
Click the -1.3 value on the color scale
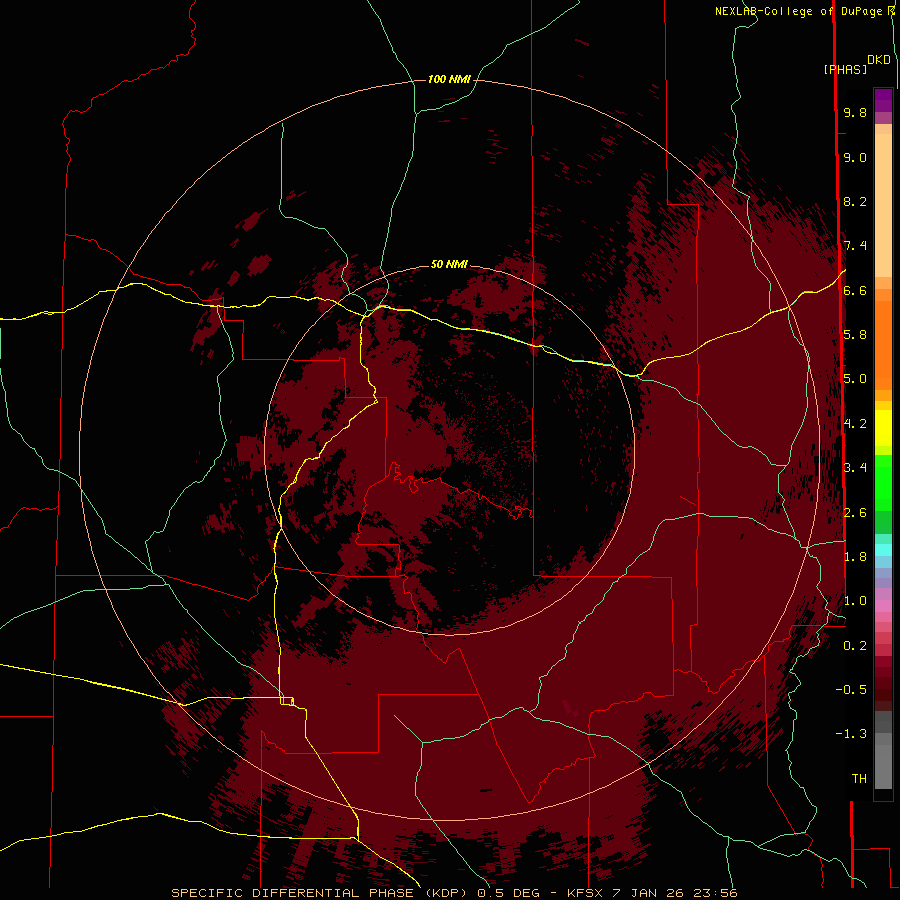point(851,734)
